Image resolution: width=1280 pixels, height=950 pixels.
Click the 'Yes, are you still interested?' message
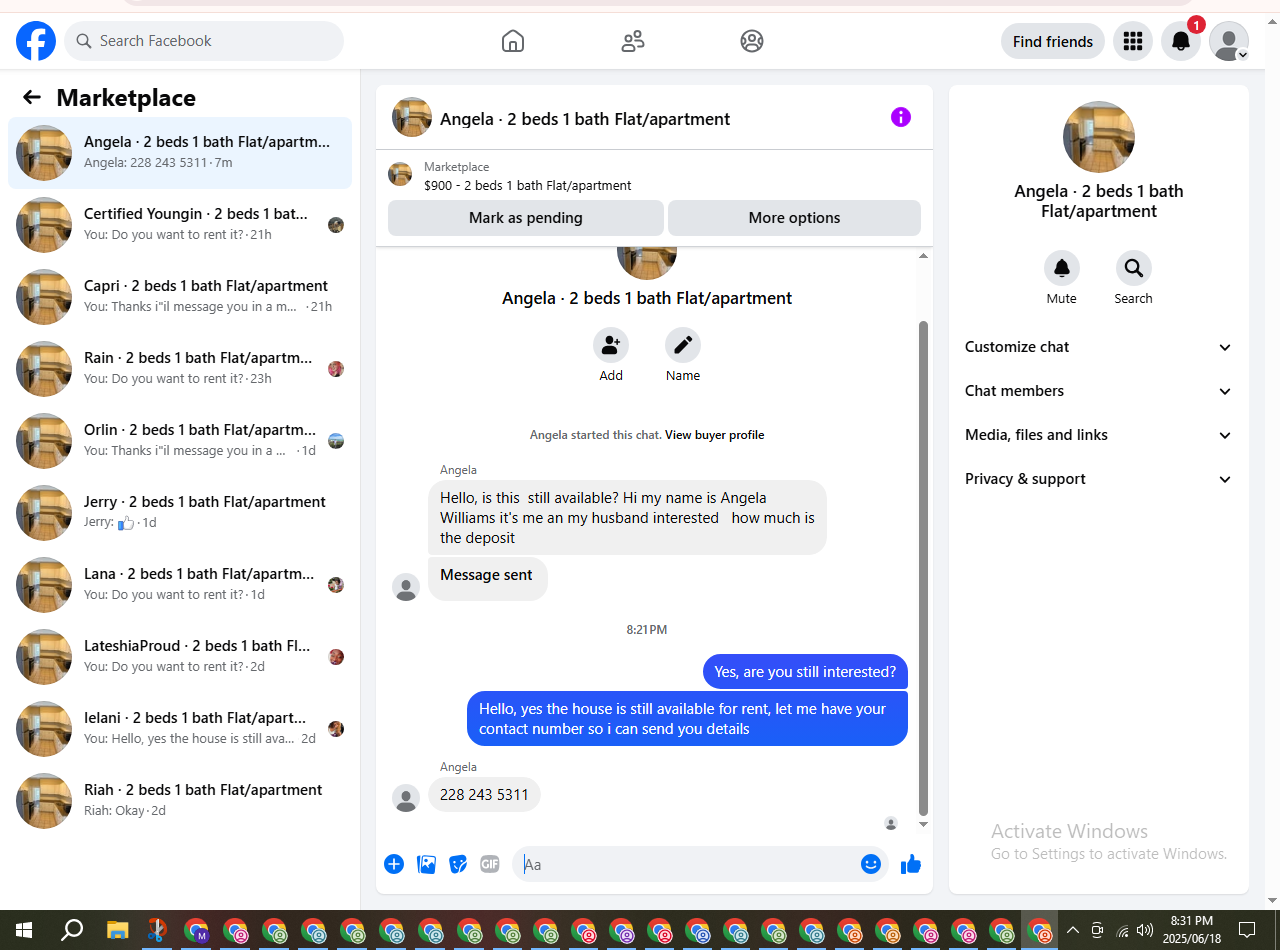click(x=805, y=672)
